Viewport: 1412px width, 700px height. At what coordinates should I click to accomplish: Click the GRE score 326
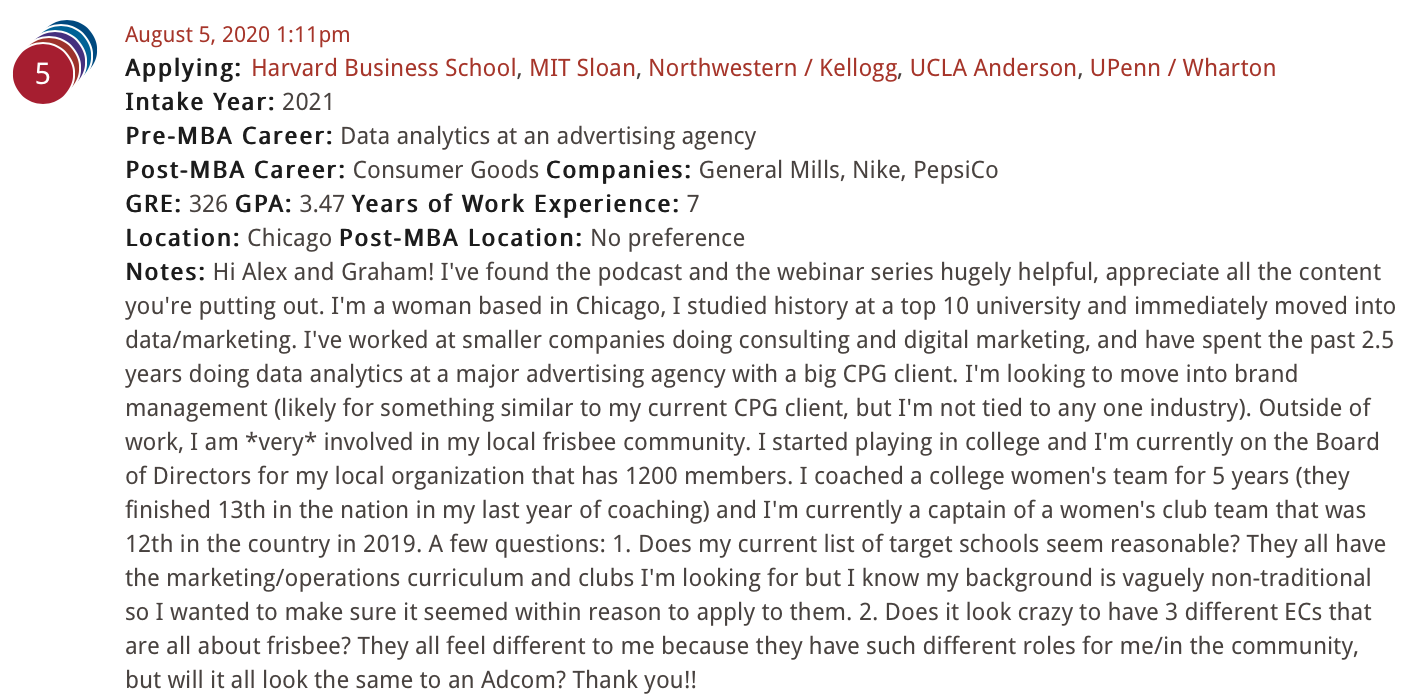tap(208, 204)
